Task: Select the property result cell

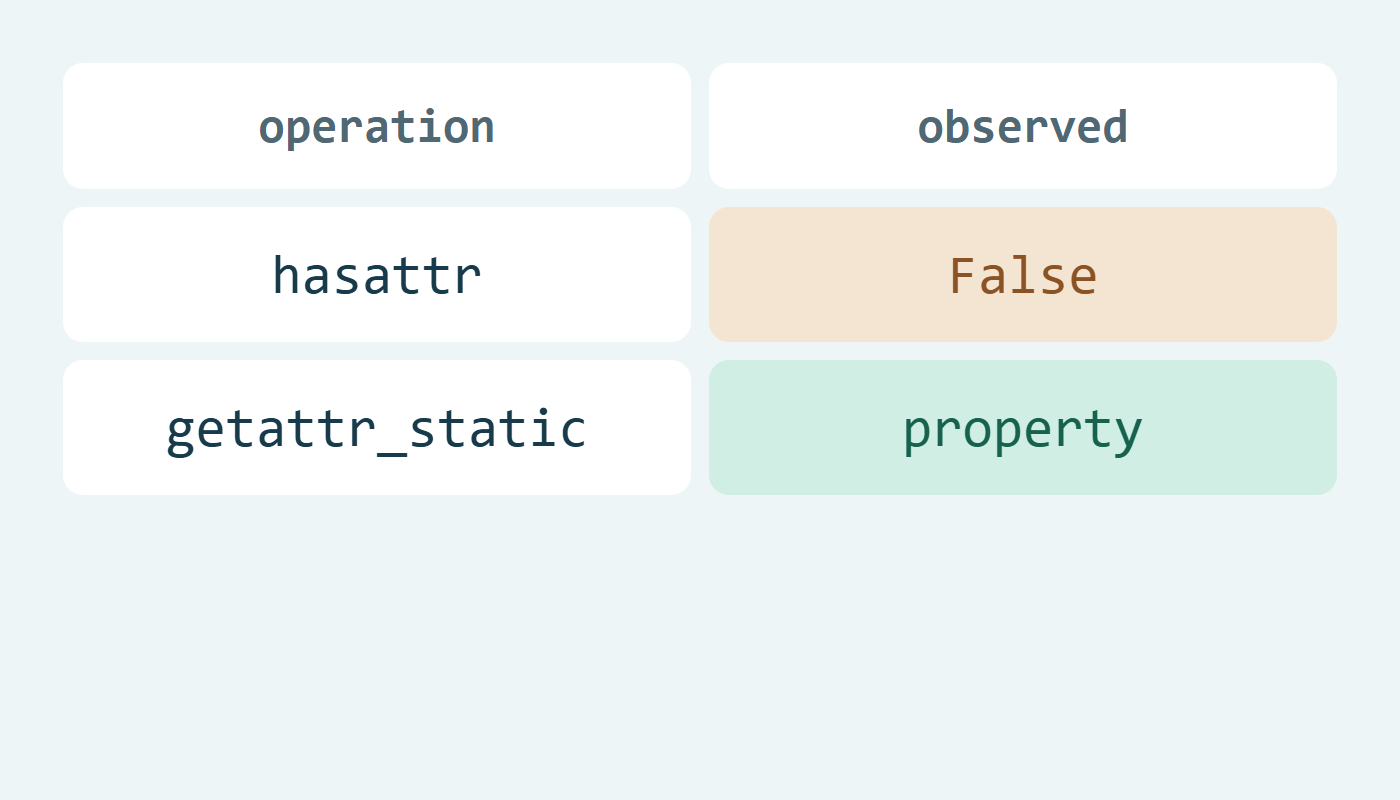Action: (1023, 428)
